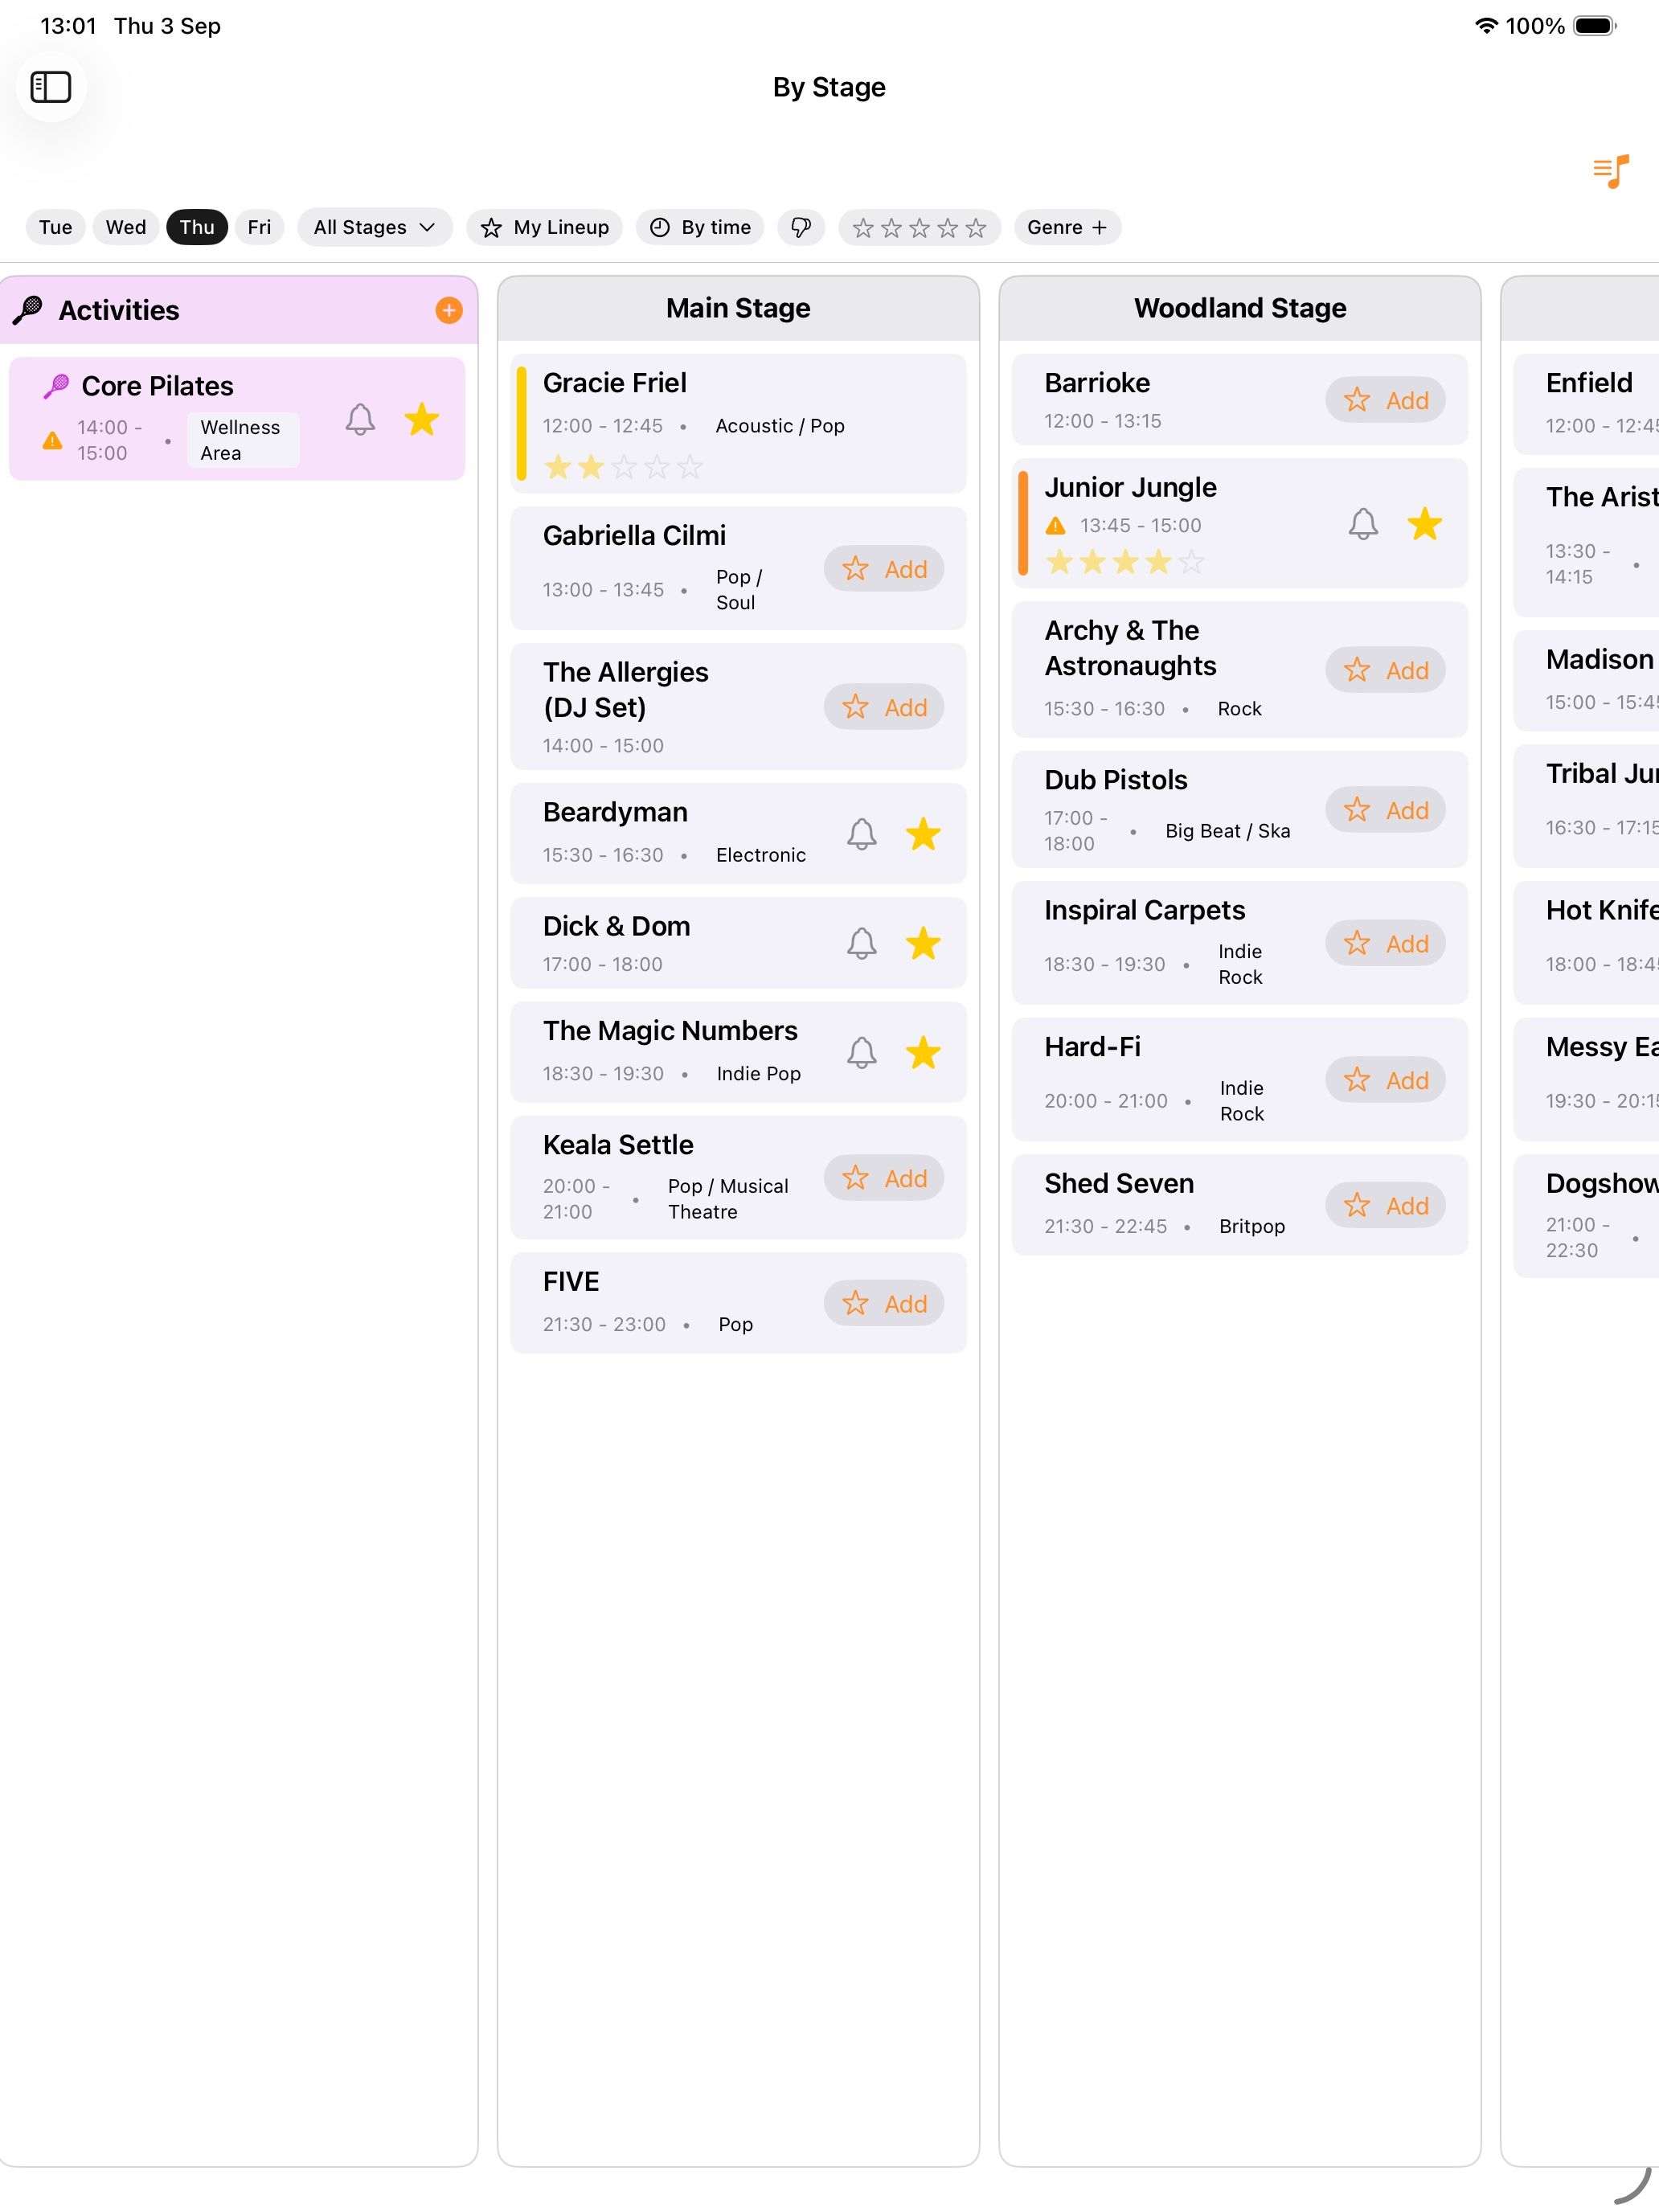Click the Dogshow set title

(1602, 1183)
